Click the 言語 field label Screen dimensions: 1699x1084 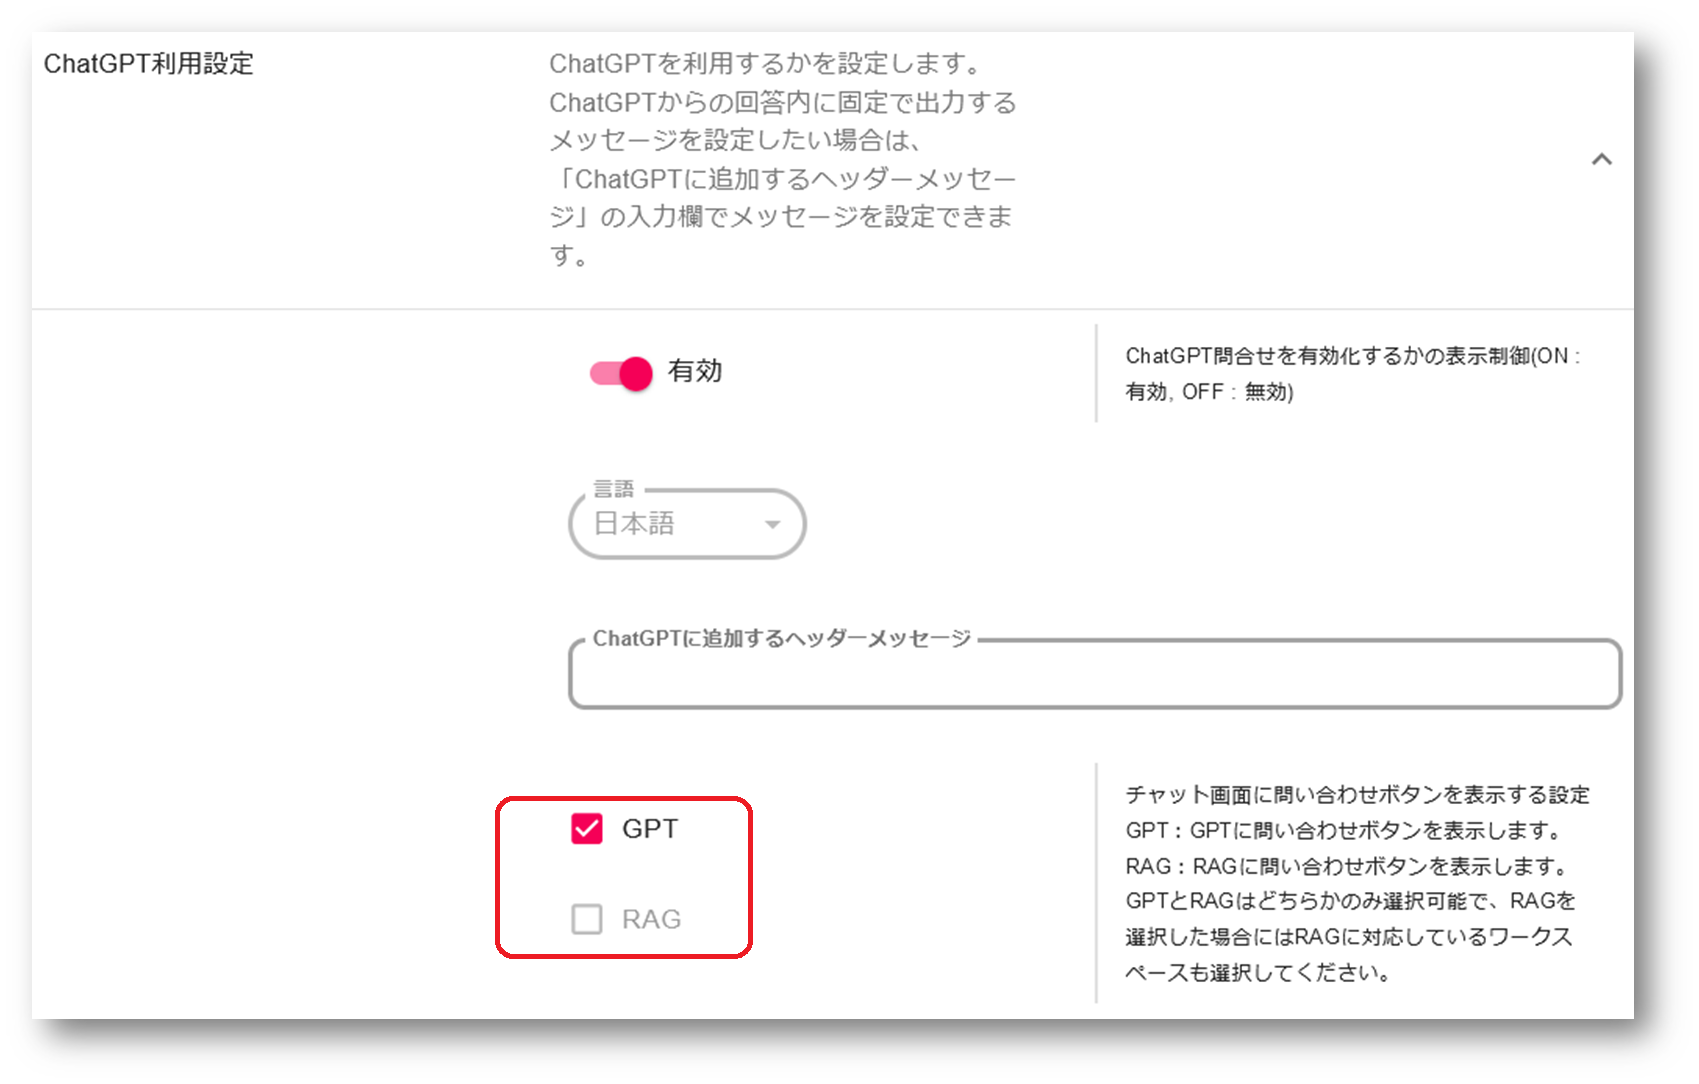(613, 489)
